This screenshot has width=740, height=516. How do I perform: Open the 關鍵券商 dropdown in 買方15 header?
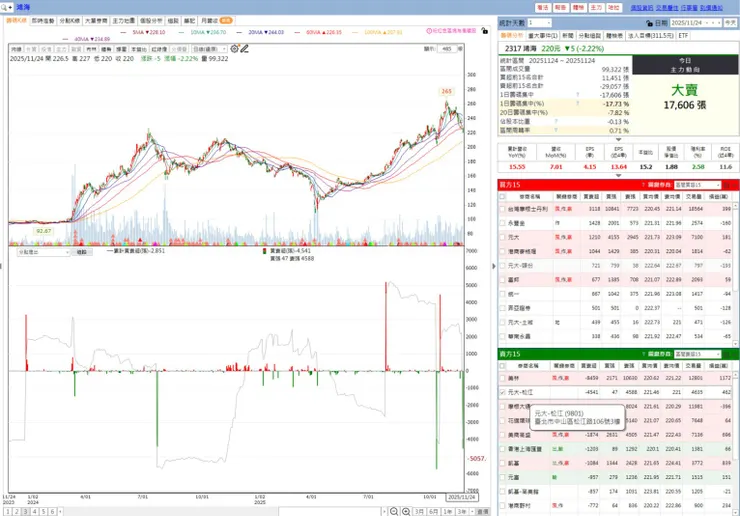click(x=698, y=185)
